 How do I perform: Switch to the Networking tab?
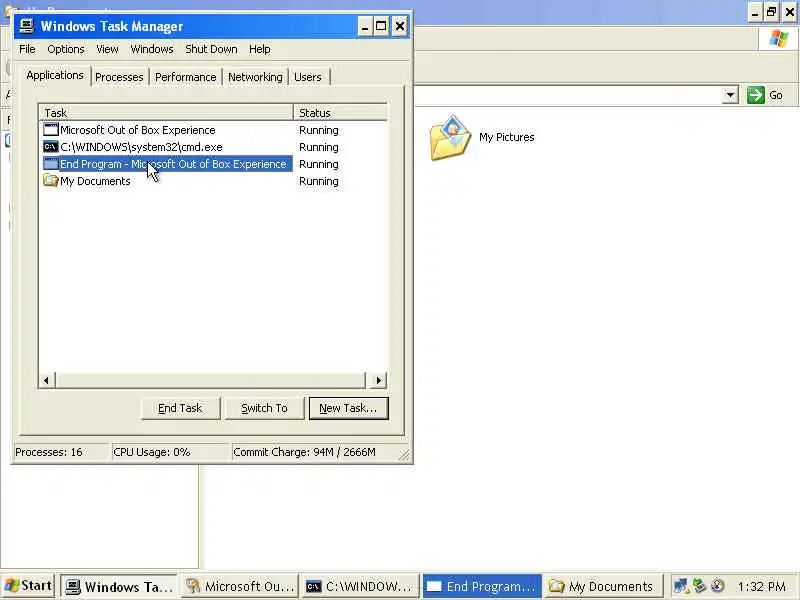click(x=255, y=77)
